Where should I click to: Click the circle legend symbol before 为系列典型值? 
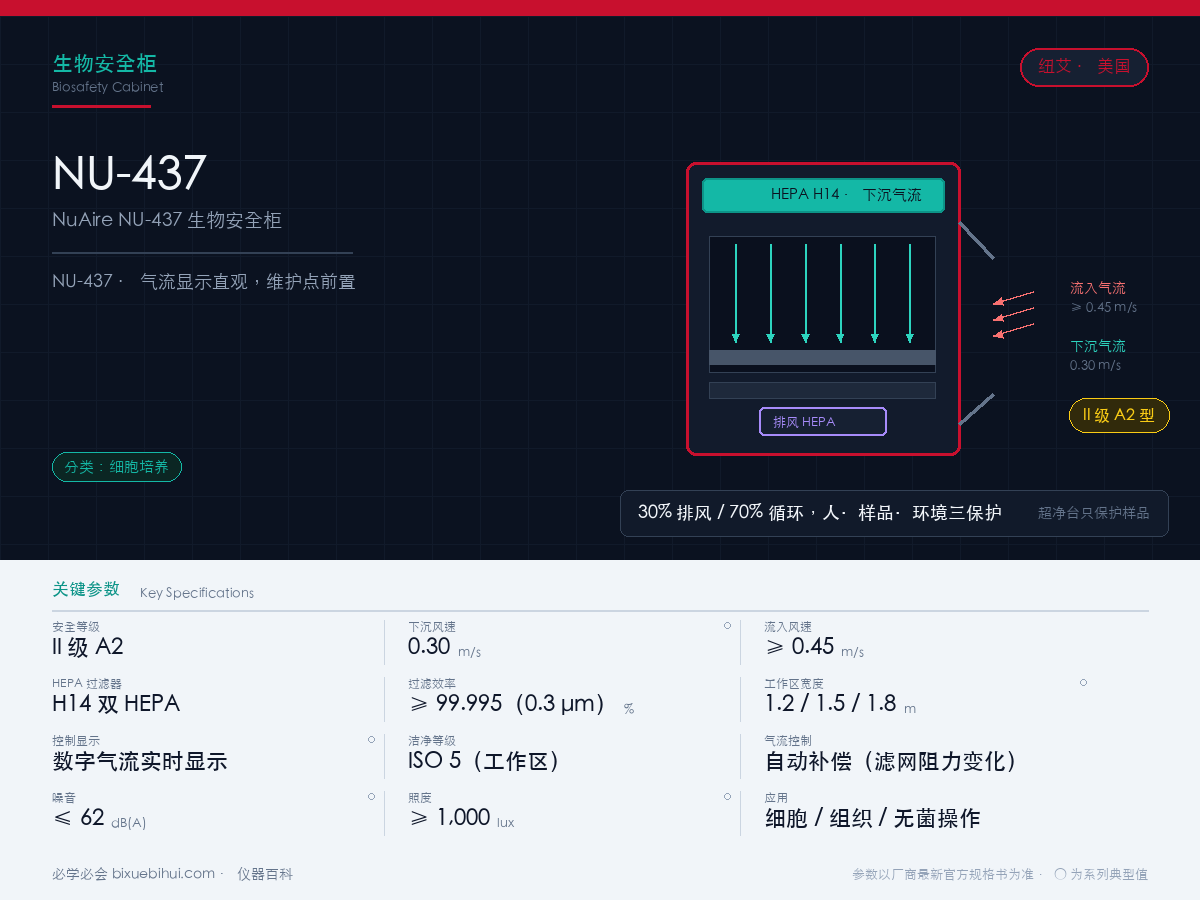(1060, 874)
